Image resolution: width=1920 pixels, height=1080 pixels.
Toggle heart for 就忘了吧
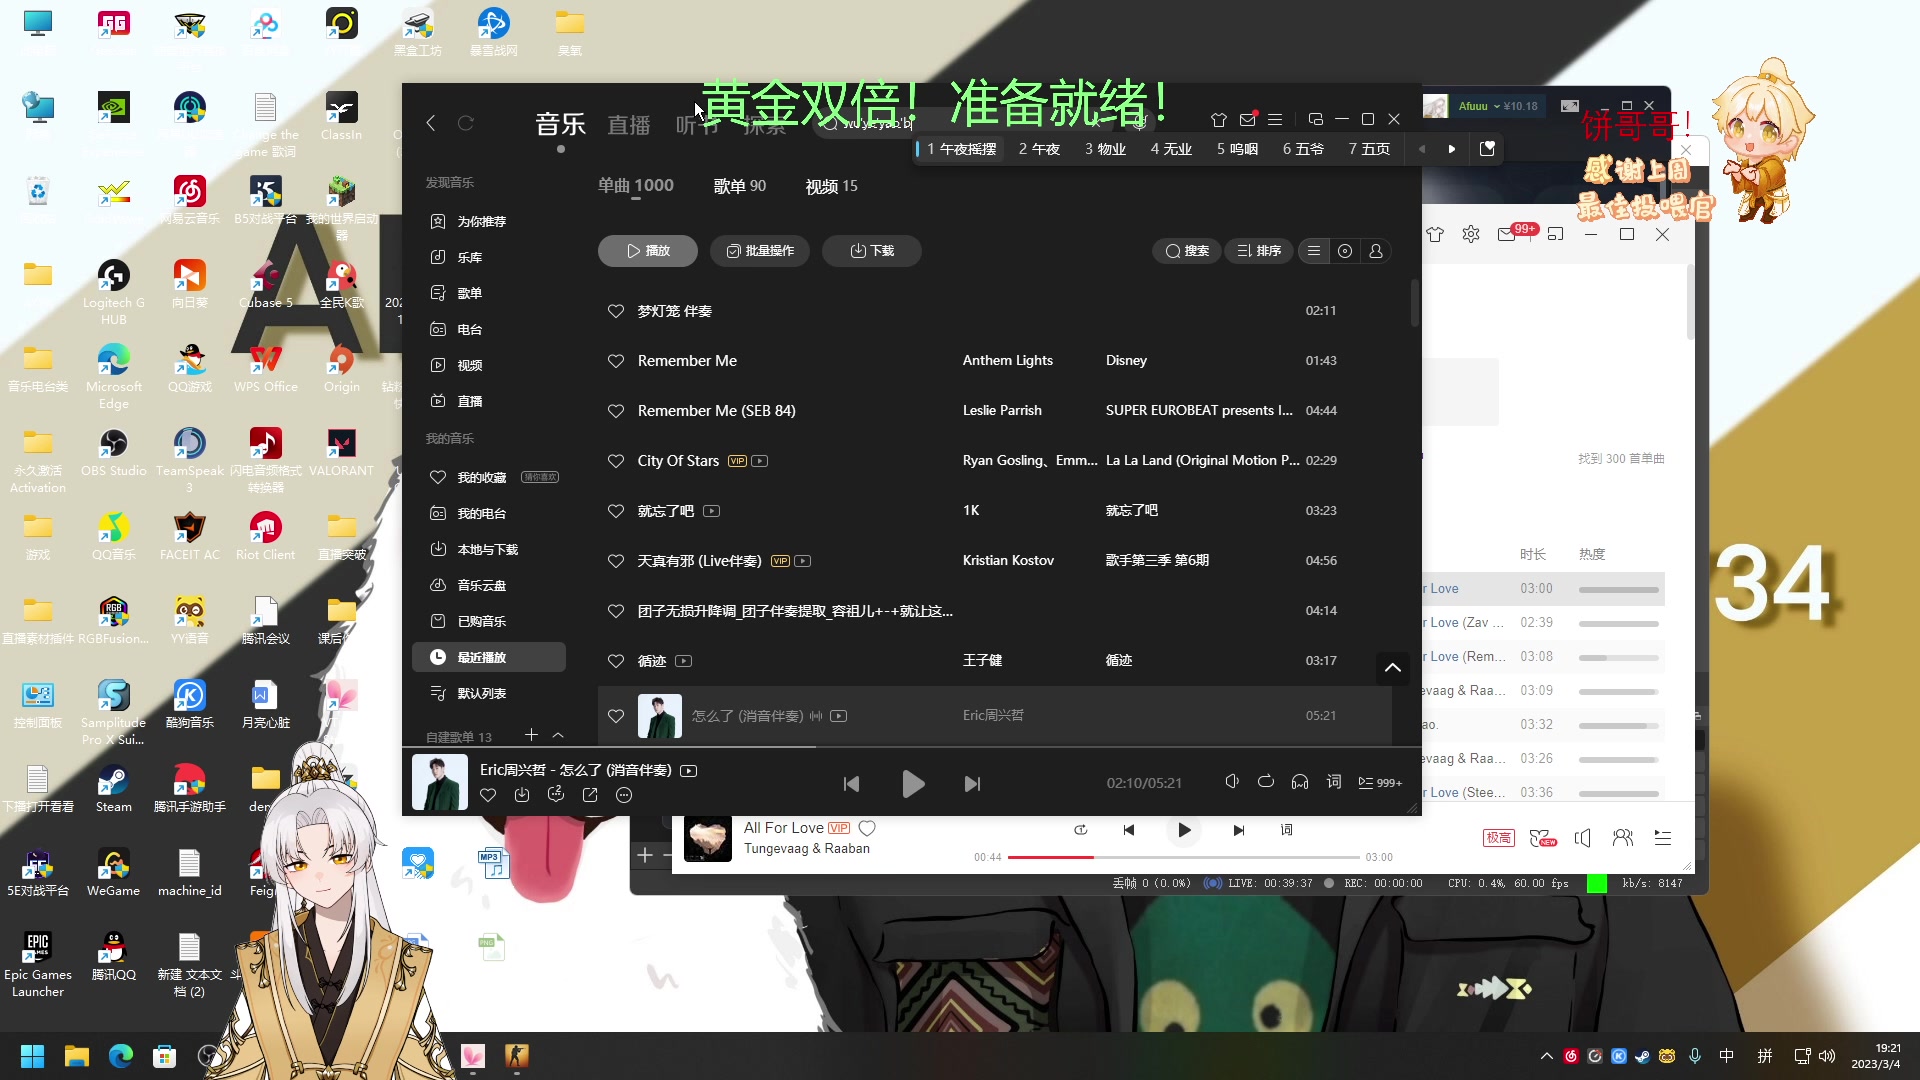(616, 511)
